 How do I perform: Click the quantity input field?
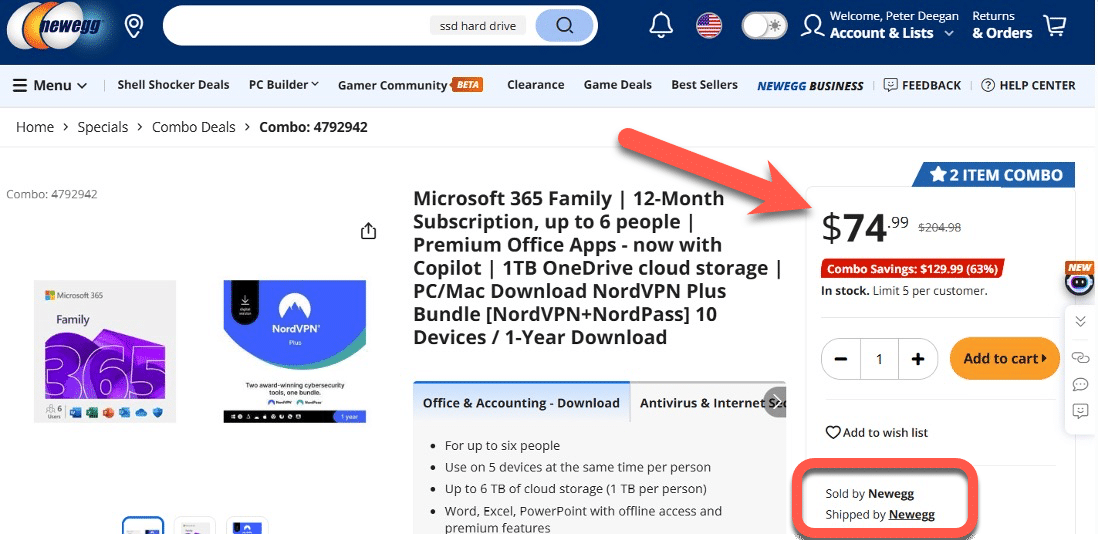click(880, 359)
